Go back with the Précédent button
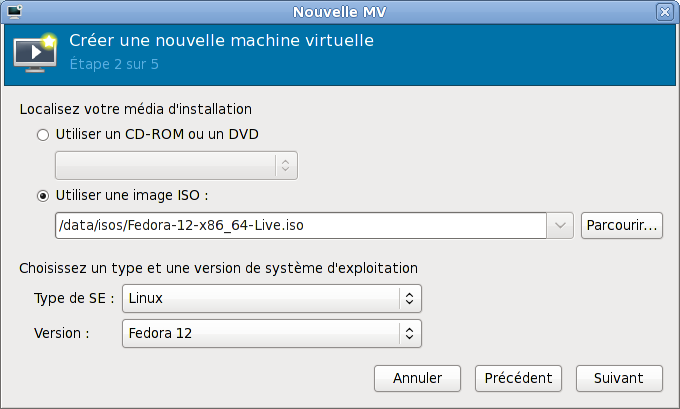Image resolution: width=680 pixels, height=409 pixels. point(518,379)
